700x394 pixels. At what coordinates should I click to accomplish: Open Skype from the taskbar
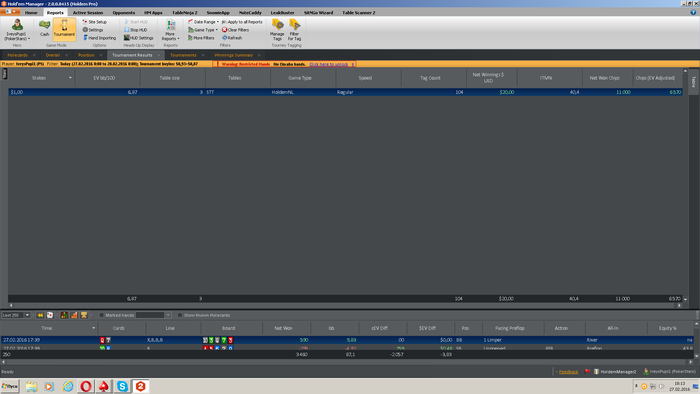122,386
